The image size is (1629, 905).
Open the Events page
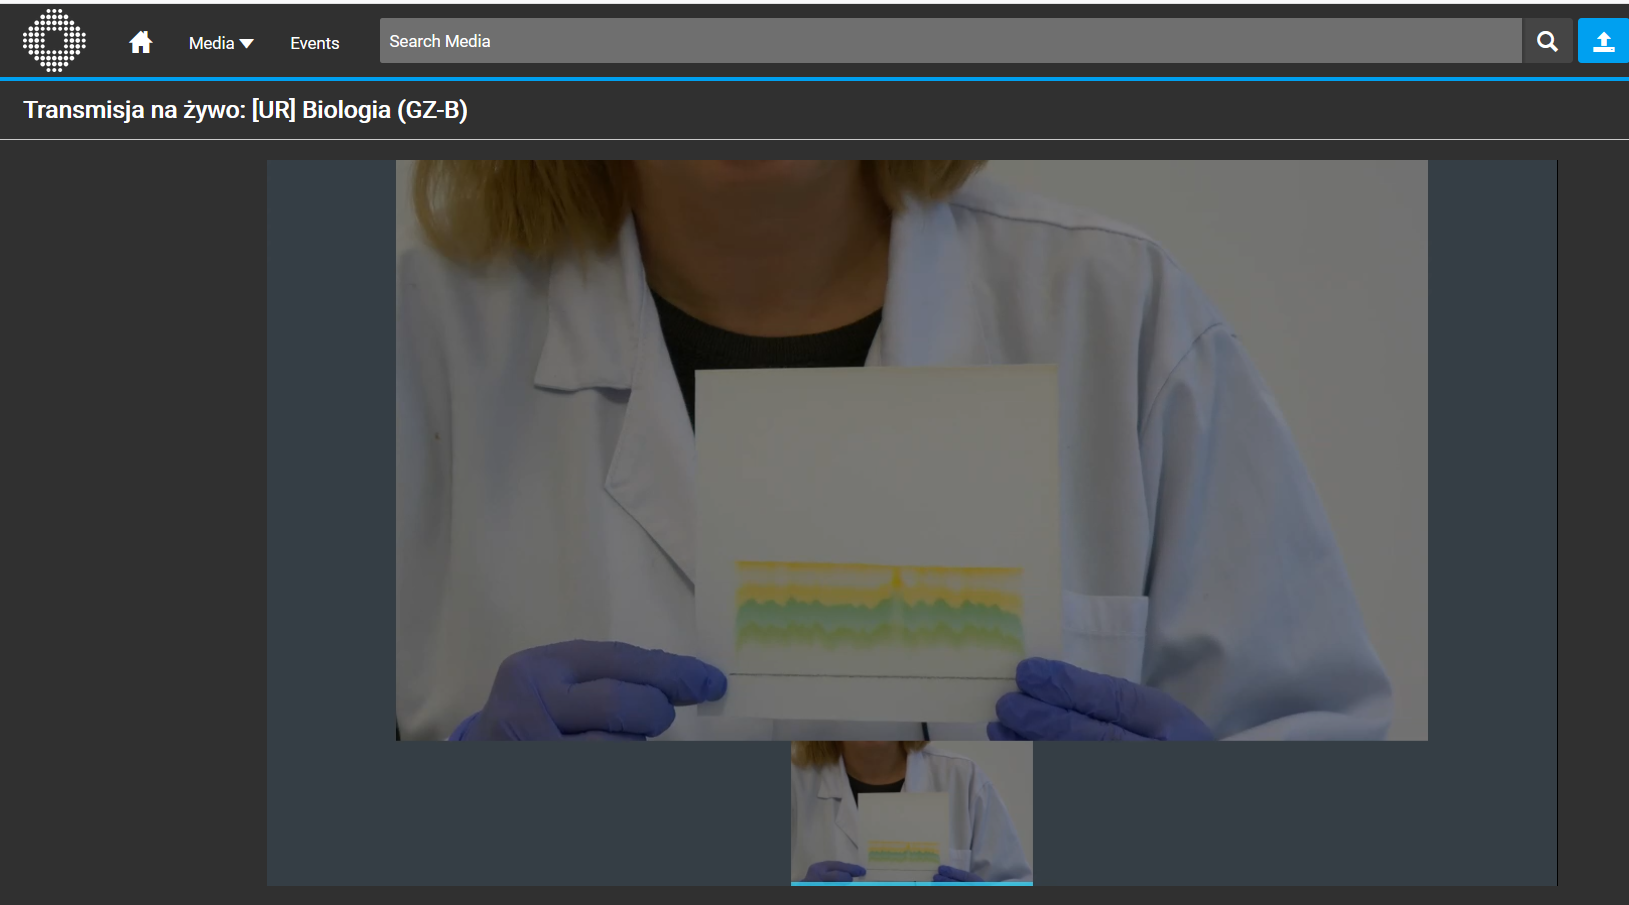click(x=314, y=43)
